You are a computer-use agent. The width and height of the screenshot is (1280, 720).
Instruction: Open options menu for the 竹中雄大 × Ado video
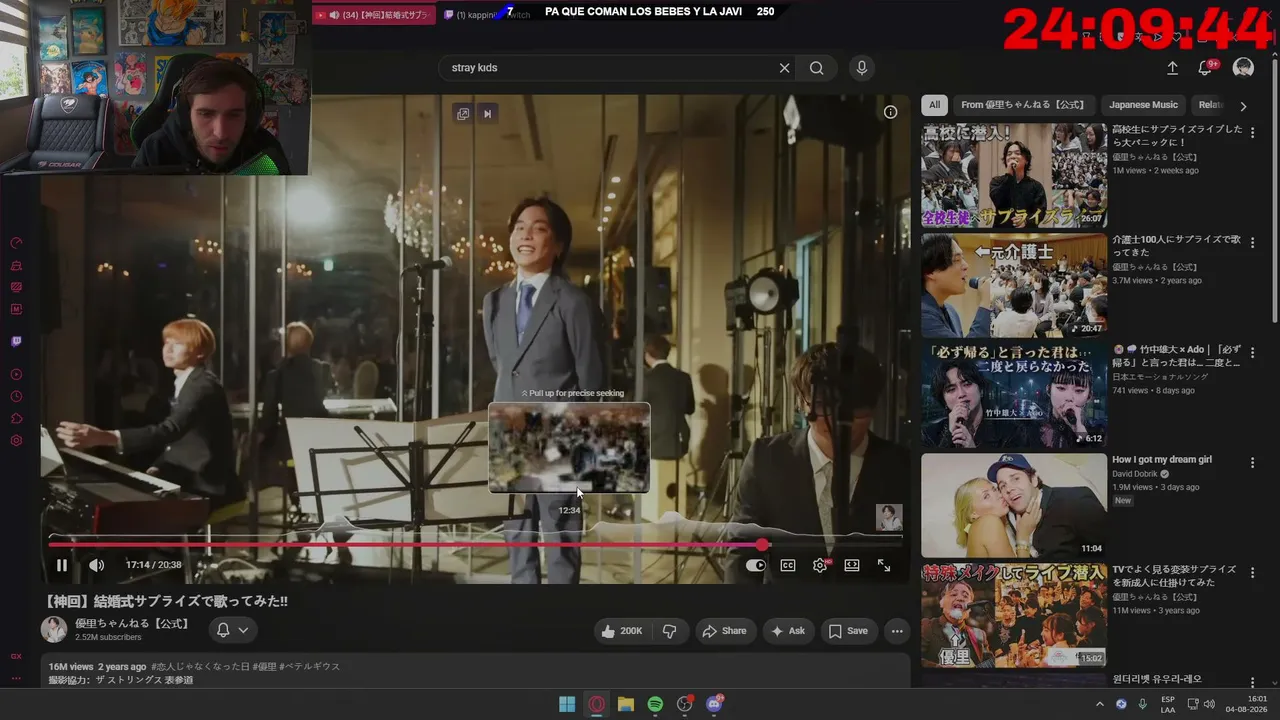[1252, 353]
